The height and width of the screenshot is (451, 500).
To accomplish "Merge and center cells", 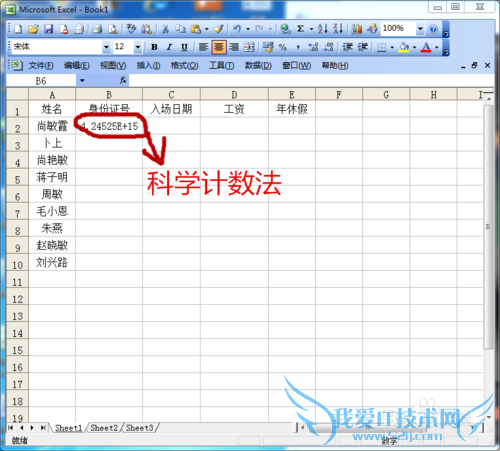I will [x=249, y=47].
